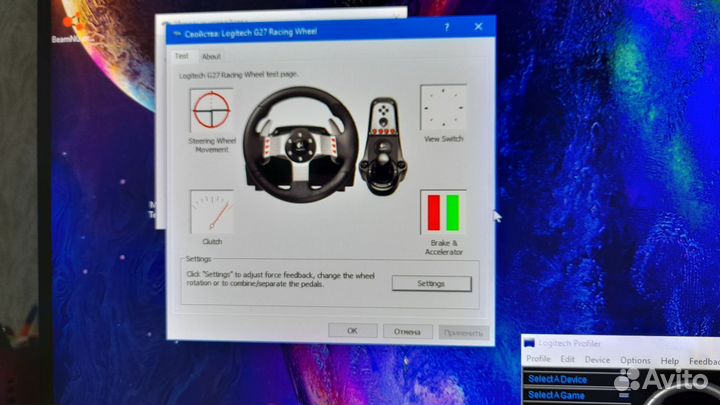Switch to the About tab
Image resolution: width=720 pixels, height=405 pixels.
[x=211, y=57]
